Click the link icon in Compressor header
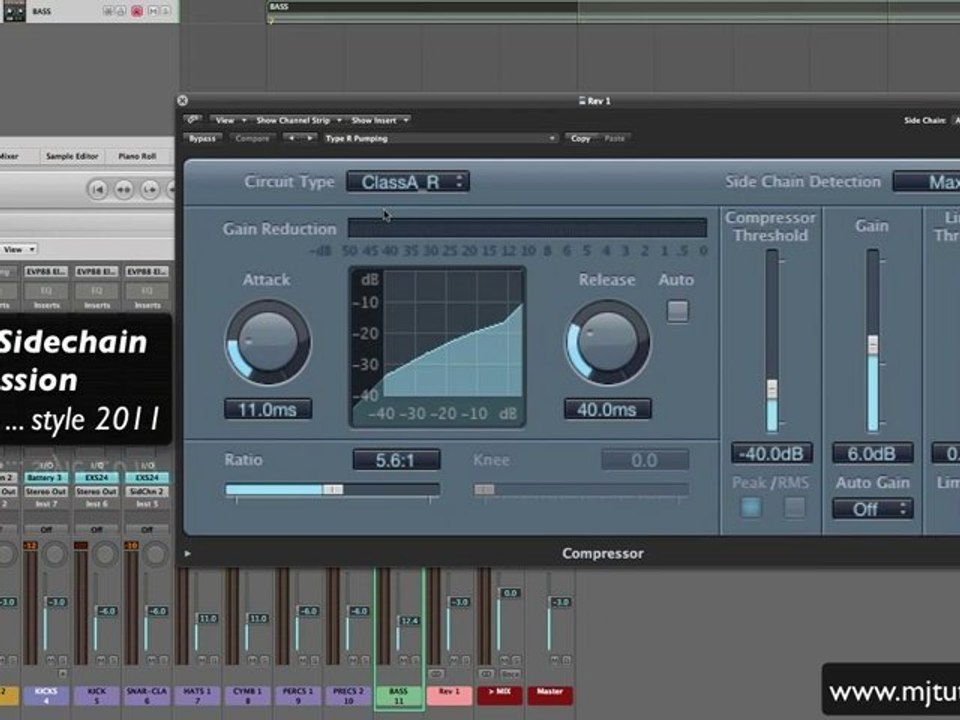The image size is (960, 720). coord(193,120)
